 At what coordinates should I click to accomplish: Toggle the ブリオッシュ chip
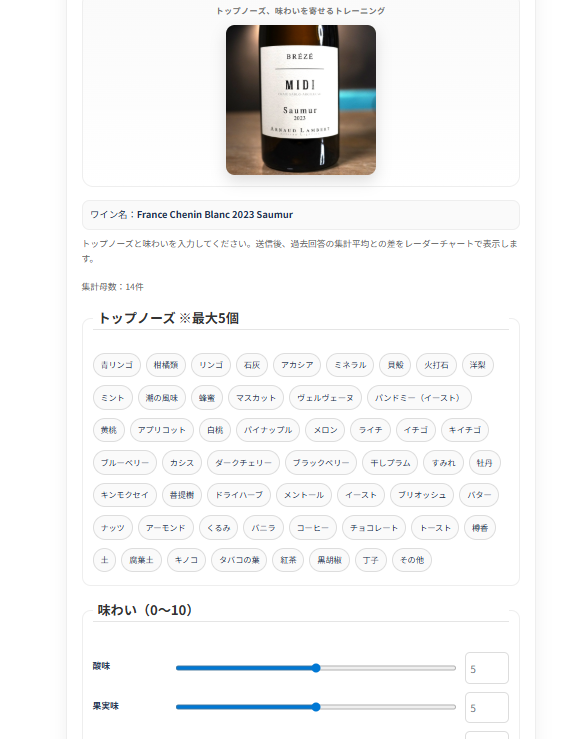tap(422, 495)
